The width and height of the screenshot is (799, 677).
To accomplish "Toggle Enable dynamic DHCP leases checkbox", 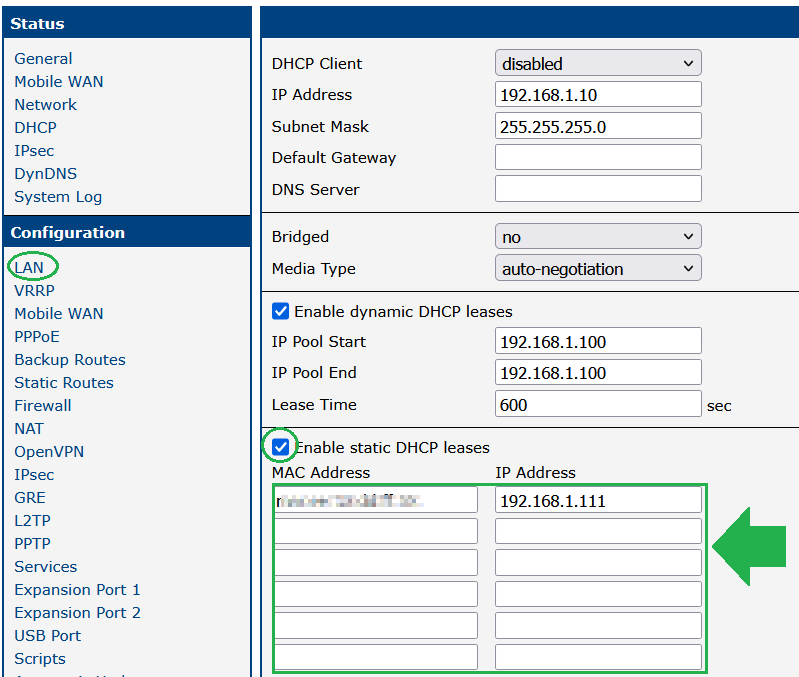I will (281, 311).
